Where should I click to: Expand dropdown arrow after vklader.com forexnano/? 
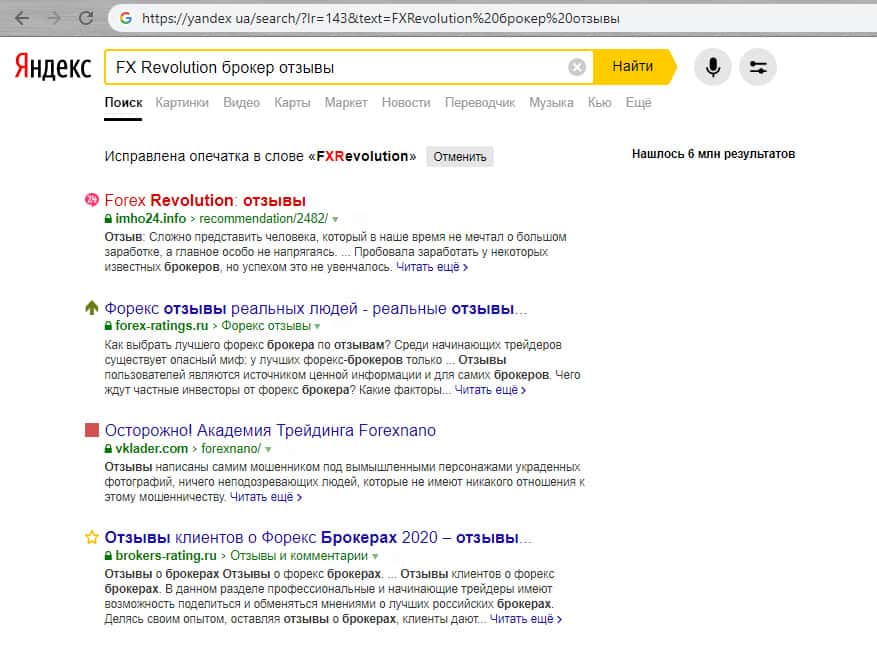[268, 449]
